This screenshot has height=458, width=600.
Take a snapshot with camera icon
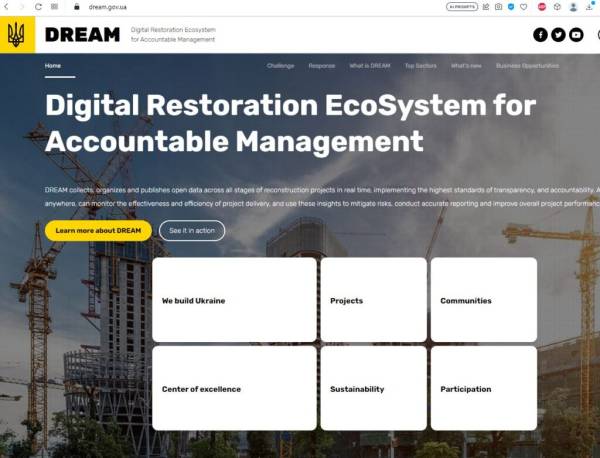tap(498, 7)
